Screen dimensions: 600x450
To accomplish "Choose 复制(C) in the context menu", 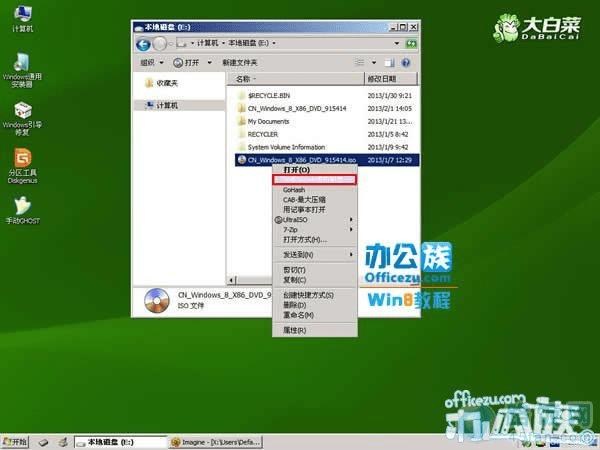I will (x=315, y=280).
